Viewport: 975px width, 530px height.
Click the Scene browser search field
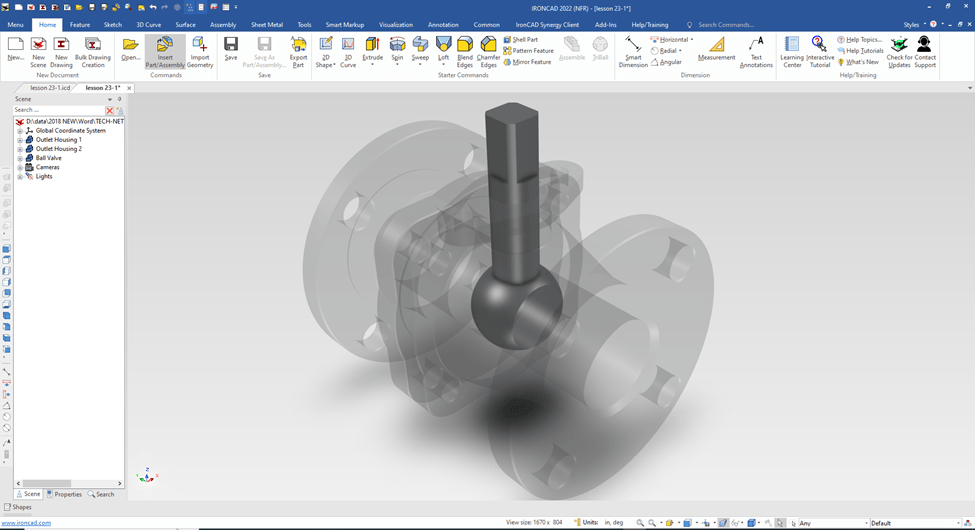tap(58, 110)
